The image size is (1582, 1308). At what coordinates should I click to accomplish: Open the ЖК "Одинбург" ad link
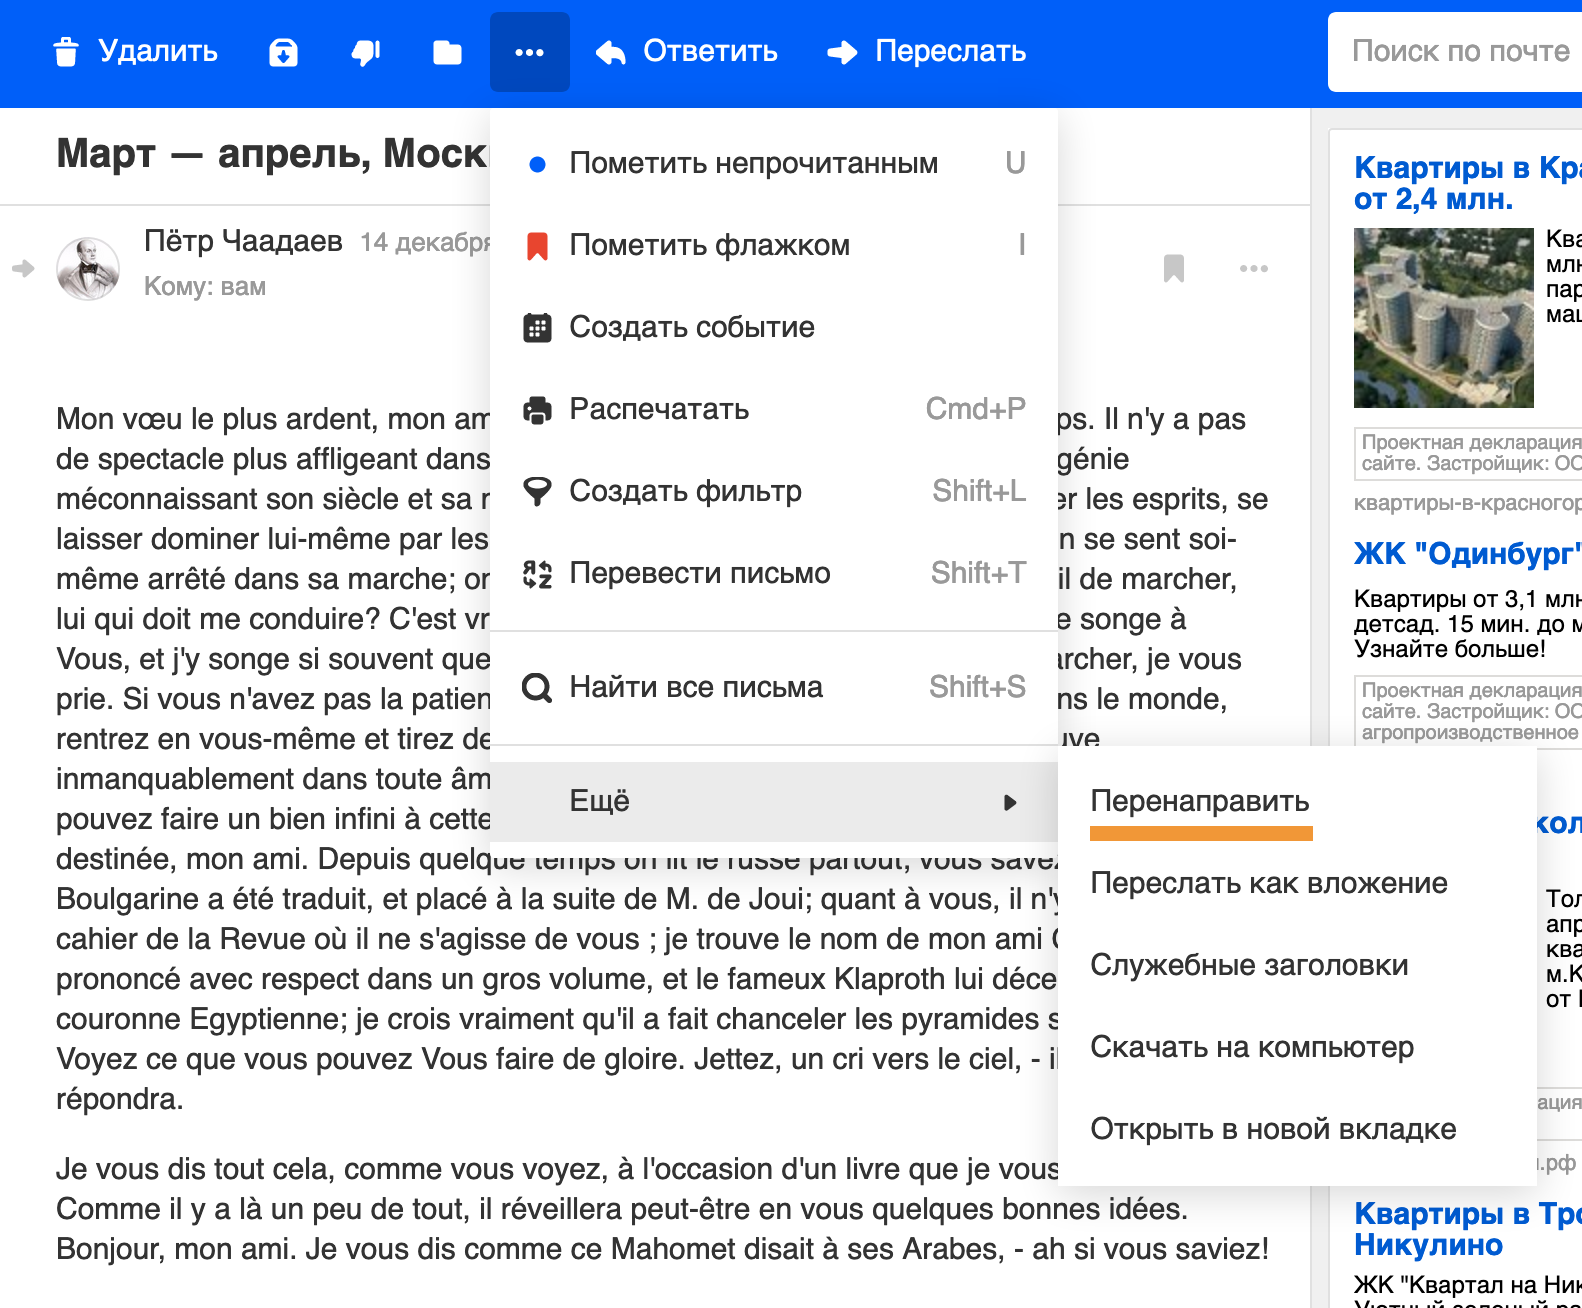pyautogui.click(x=1467, y=553)
